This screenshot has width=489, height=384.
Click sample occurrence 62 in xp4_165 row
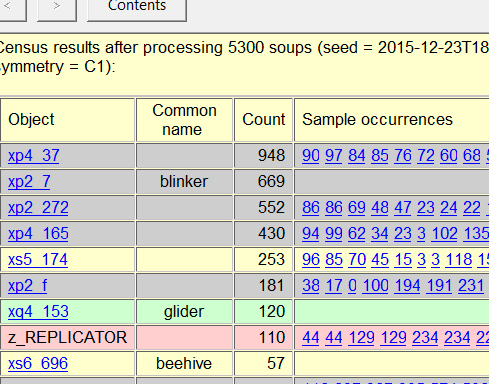[x=357, y=234]
